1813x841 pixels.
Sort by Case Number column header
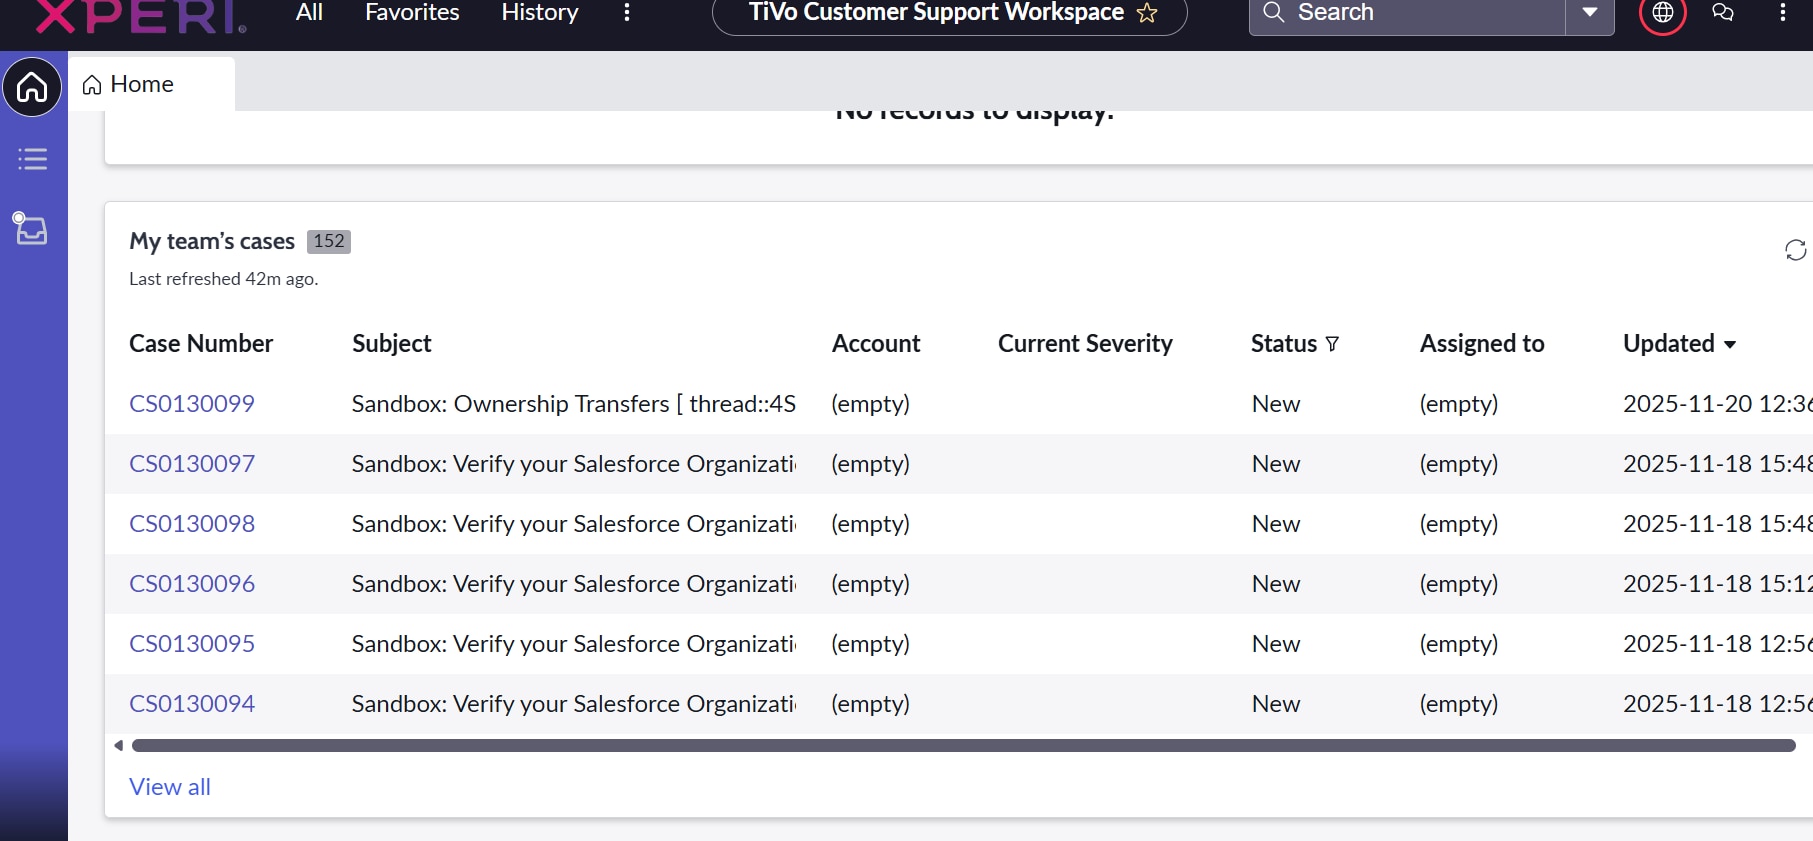[x=201, y=344]
